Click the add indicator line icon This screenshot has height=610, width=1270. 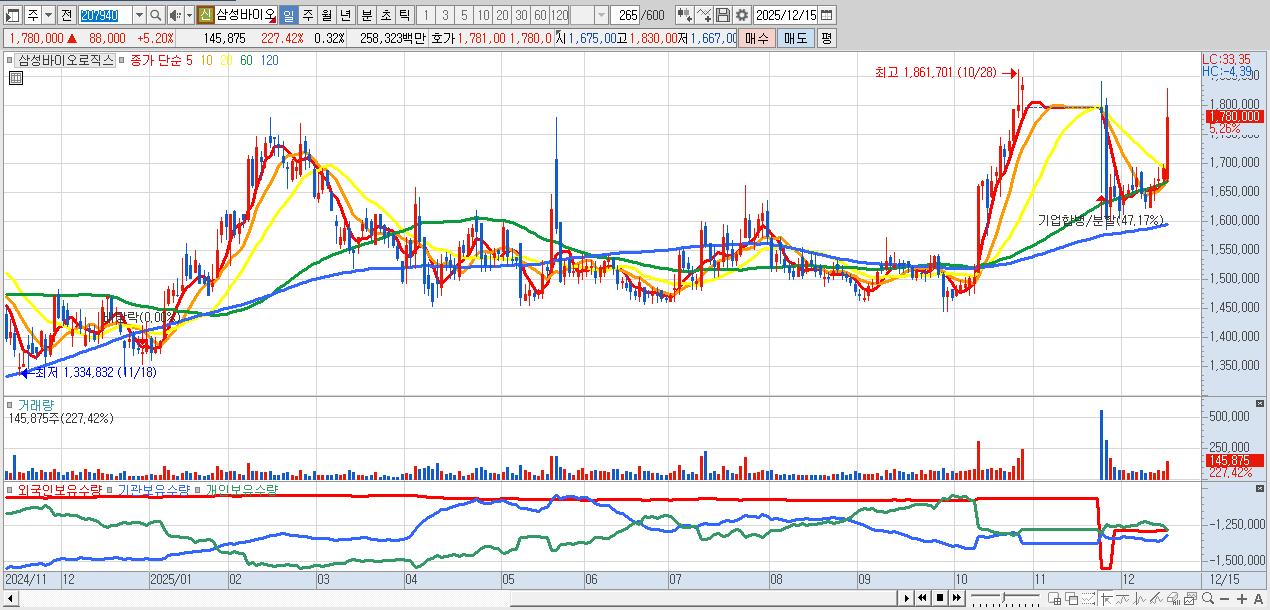704,15
